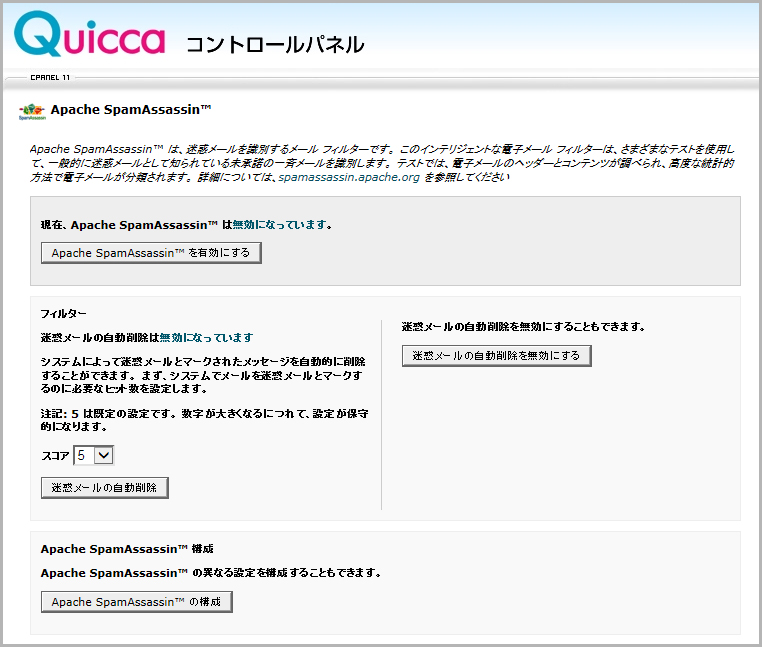
Task: Click the スコア label text
Action: [55, 455]
